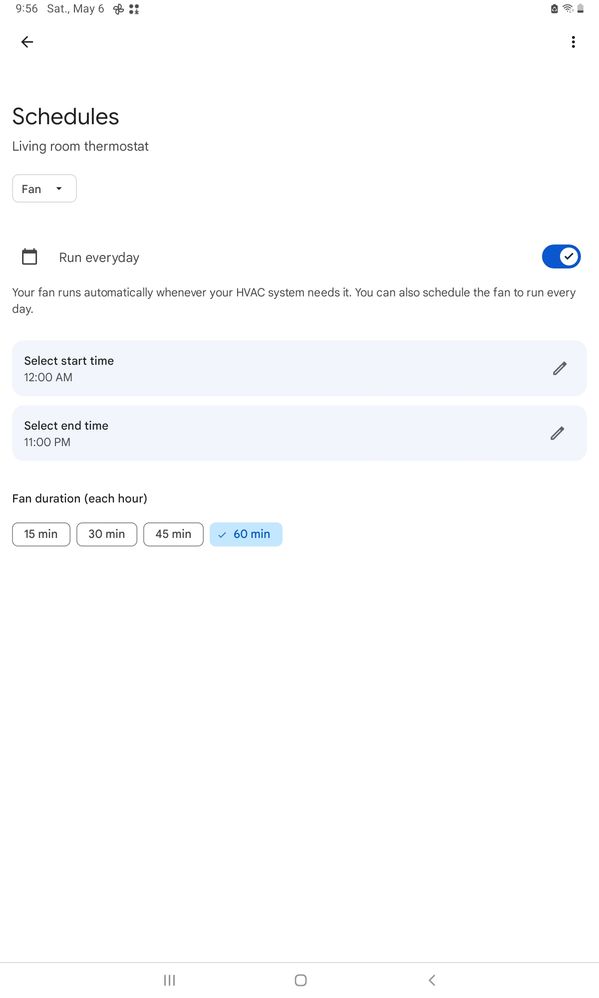599x998 pixels.
Task: Select the 15 min fan duration
Action: point(41,534)
